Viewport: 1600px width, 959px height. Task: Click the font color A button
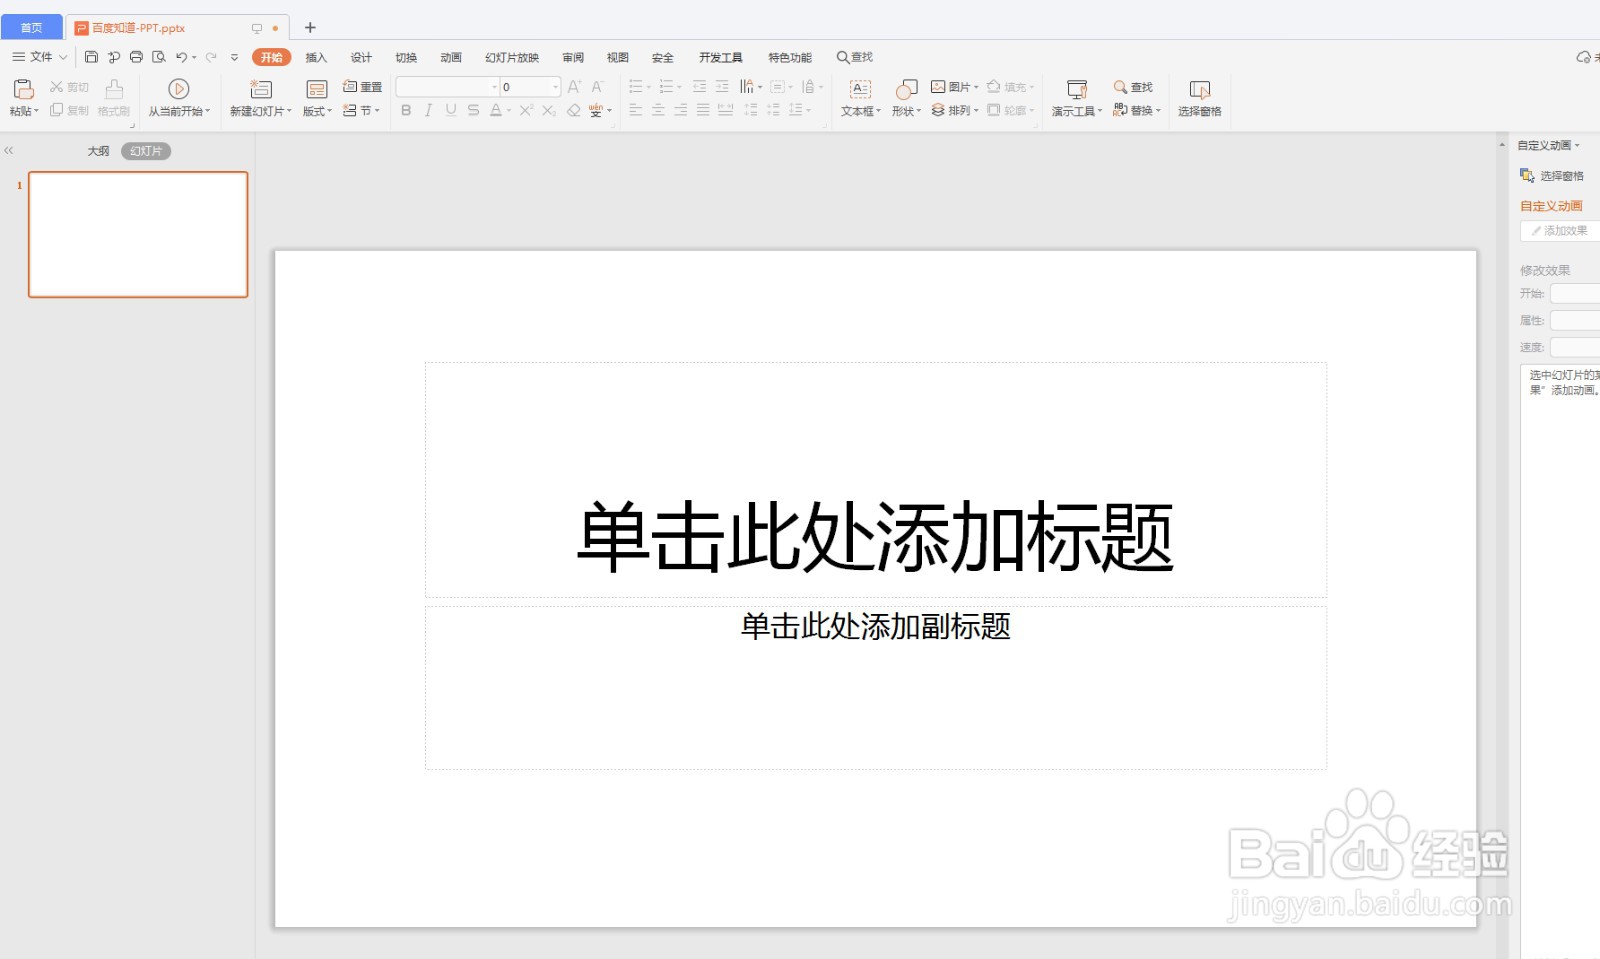click(x=496, y=110)
